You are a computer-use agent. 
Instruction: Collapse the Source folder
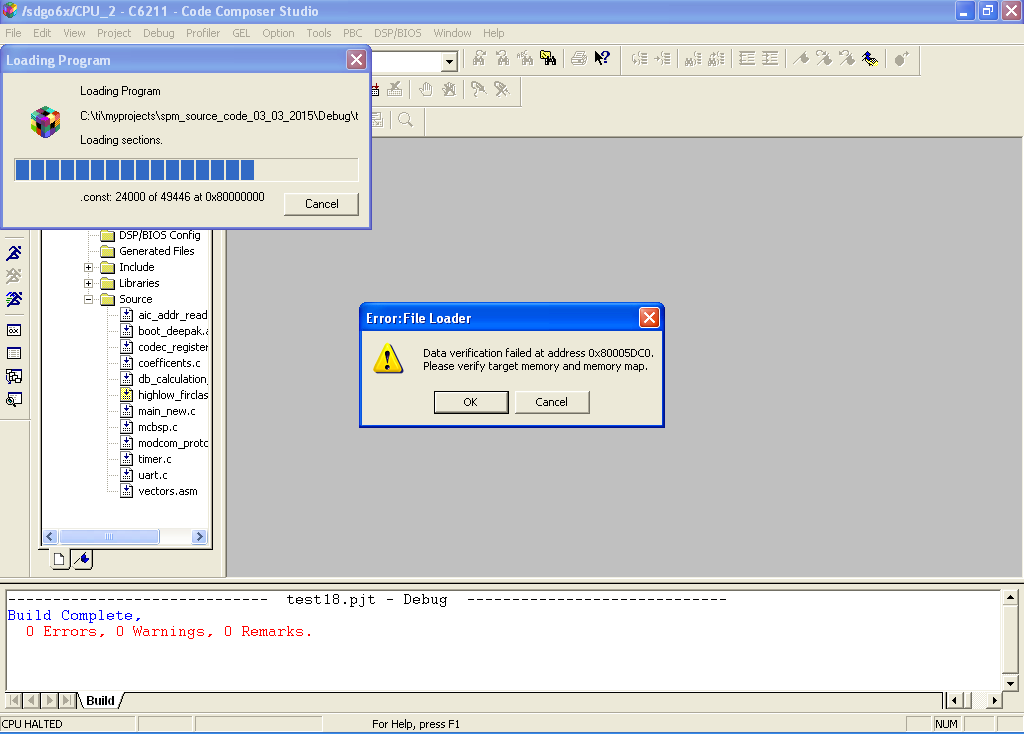coord(88,299)
